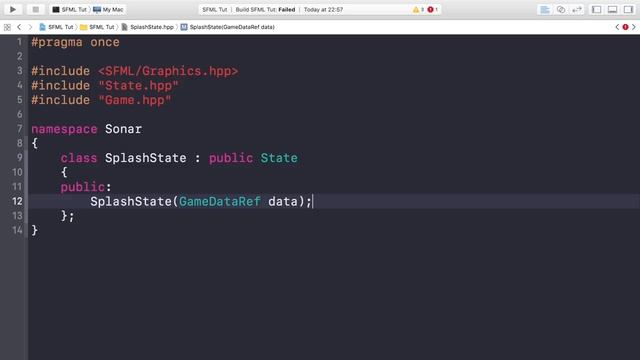The width and height of the screenshot is (640, 360).
Task: Click line number 9 in gutter
Action: click(x=20, y=158)
